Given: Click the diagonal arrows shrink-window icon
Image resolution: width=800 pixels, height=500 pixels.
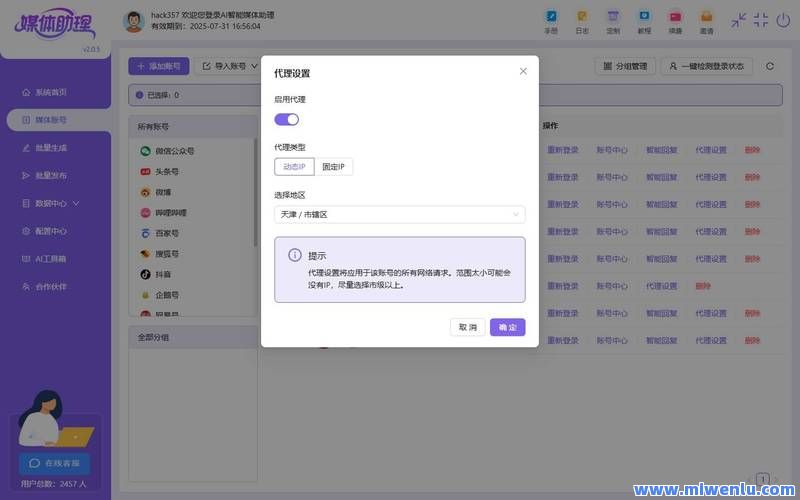Looking at the screenshot, I should point(738,20).
